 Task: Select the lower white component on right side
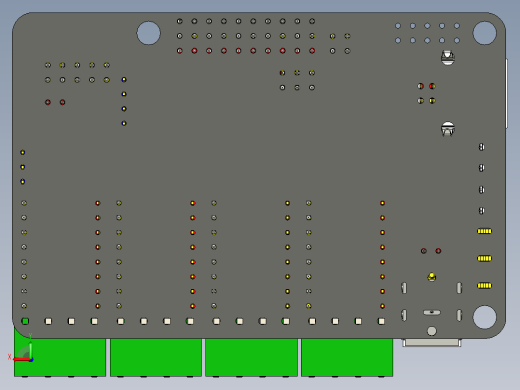click(448, 129)
